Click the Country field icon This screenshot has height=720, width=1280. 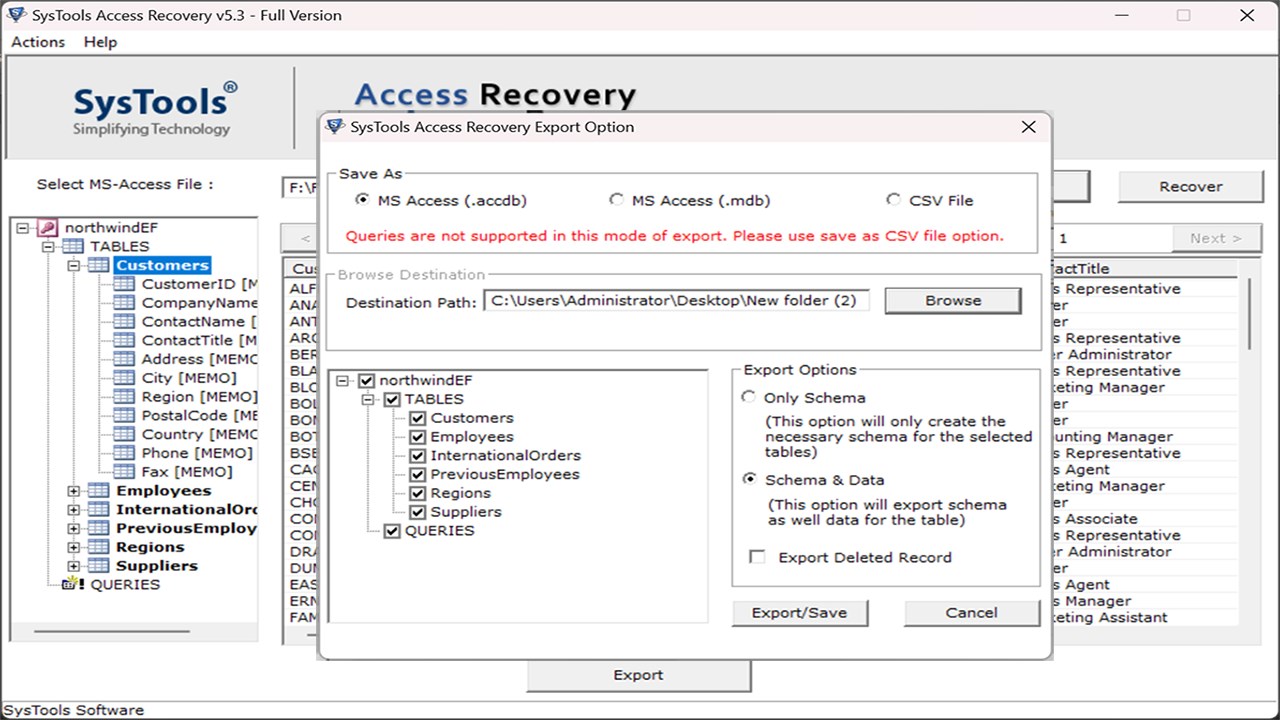pyautogui.click(x=124, y=434)
